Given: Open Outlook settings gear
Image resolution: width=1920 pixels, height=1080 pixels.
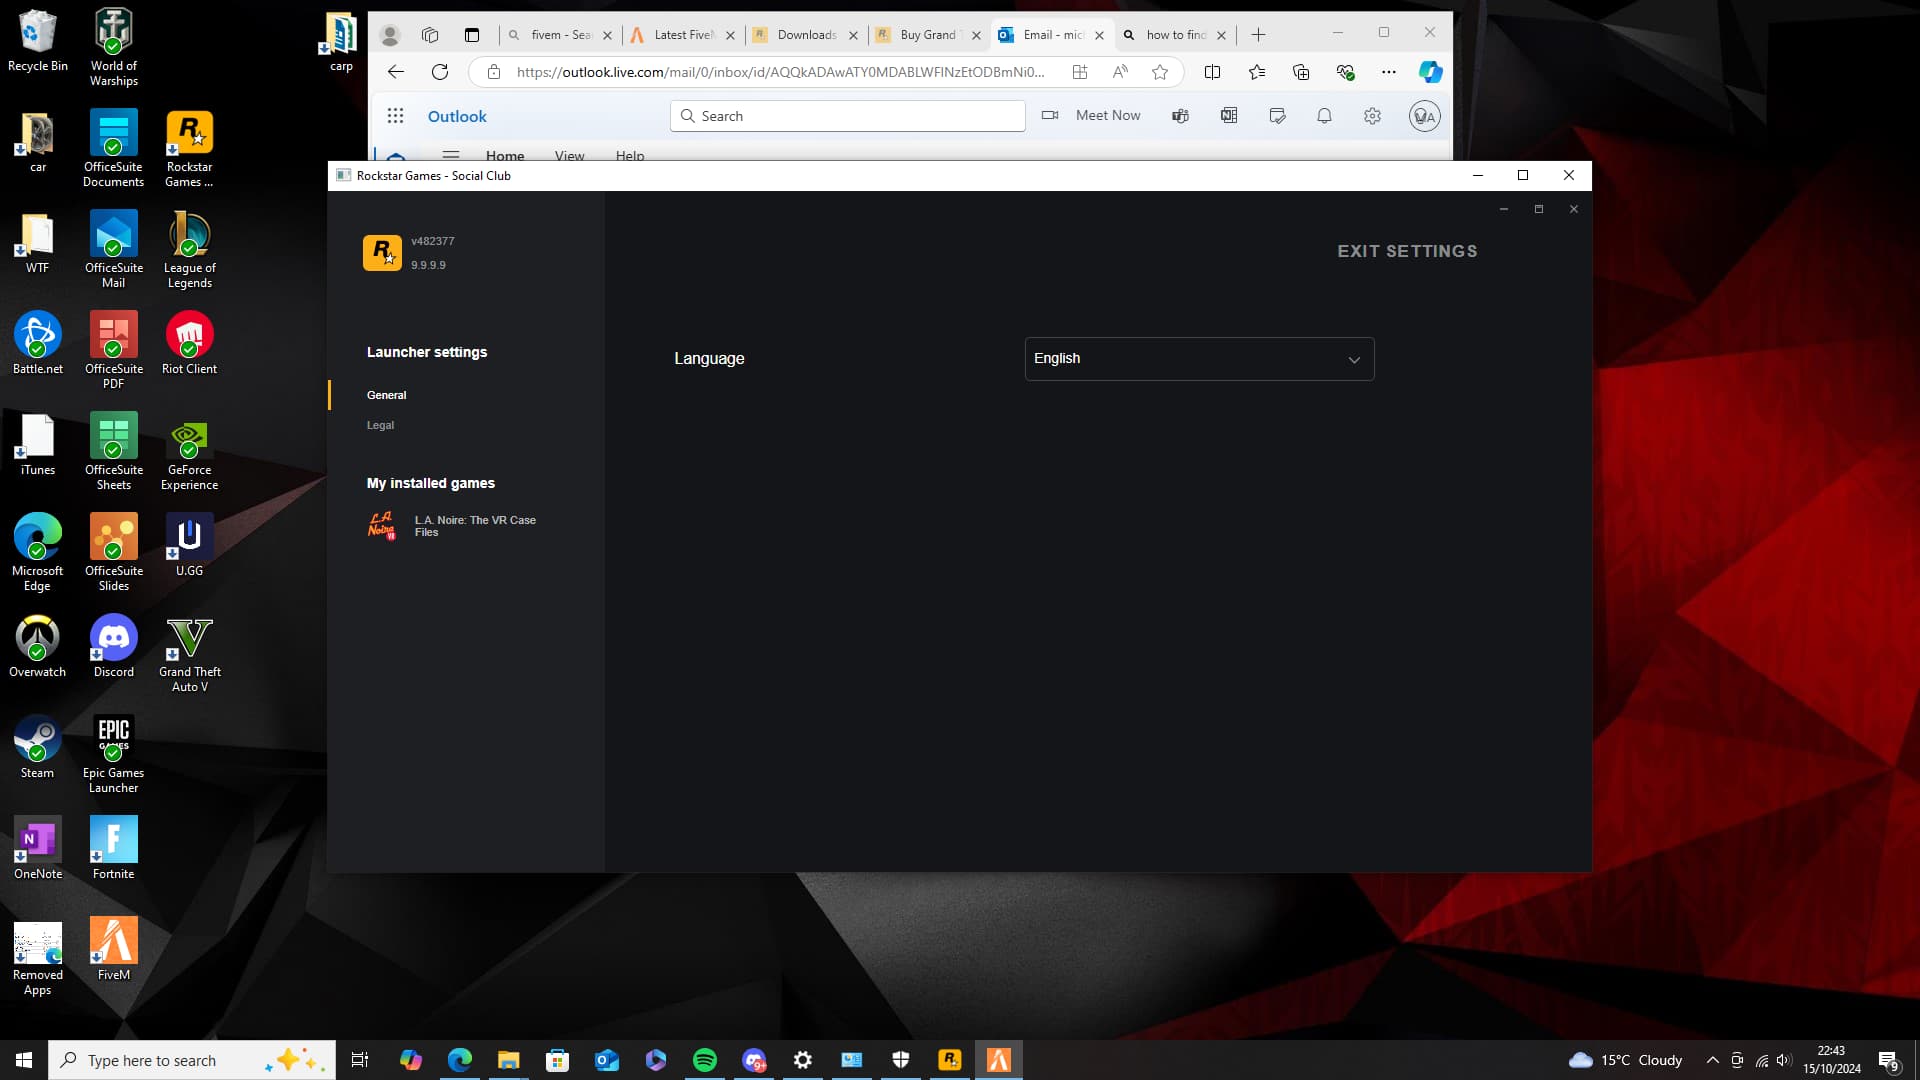Looking at the screenshot, I should 1372,116.
